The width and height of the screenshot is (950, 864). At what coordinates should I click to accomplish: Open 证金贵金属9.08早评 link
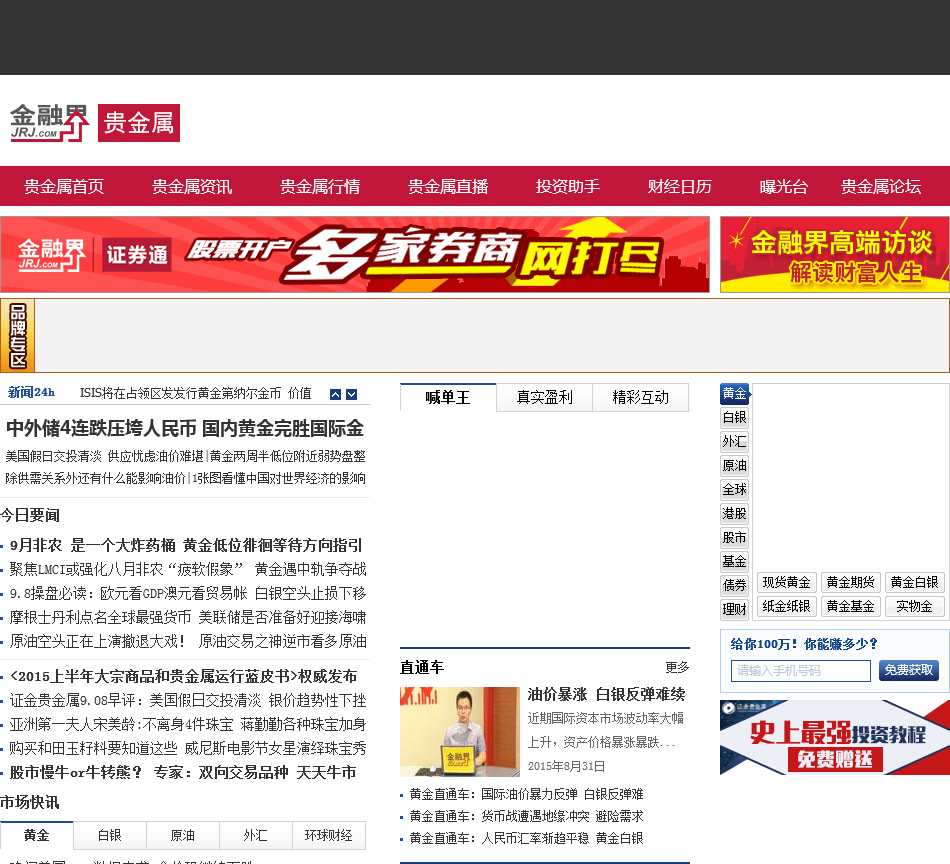coord(188,701)
